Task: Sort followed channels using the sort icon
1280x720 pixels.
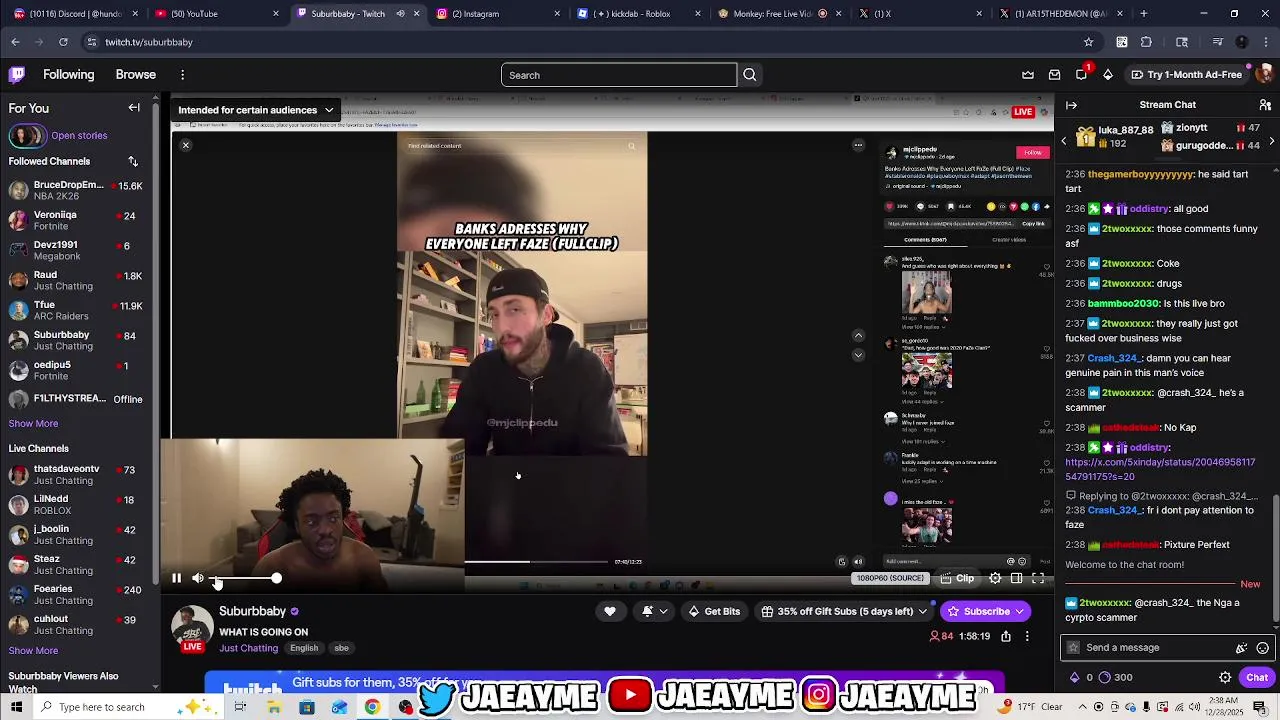Action: pos(133,161)
